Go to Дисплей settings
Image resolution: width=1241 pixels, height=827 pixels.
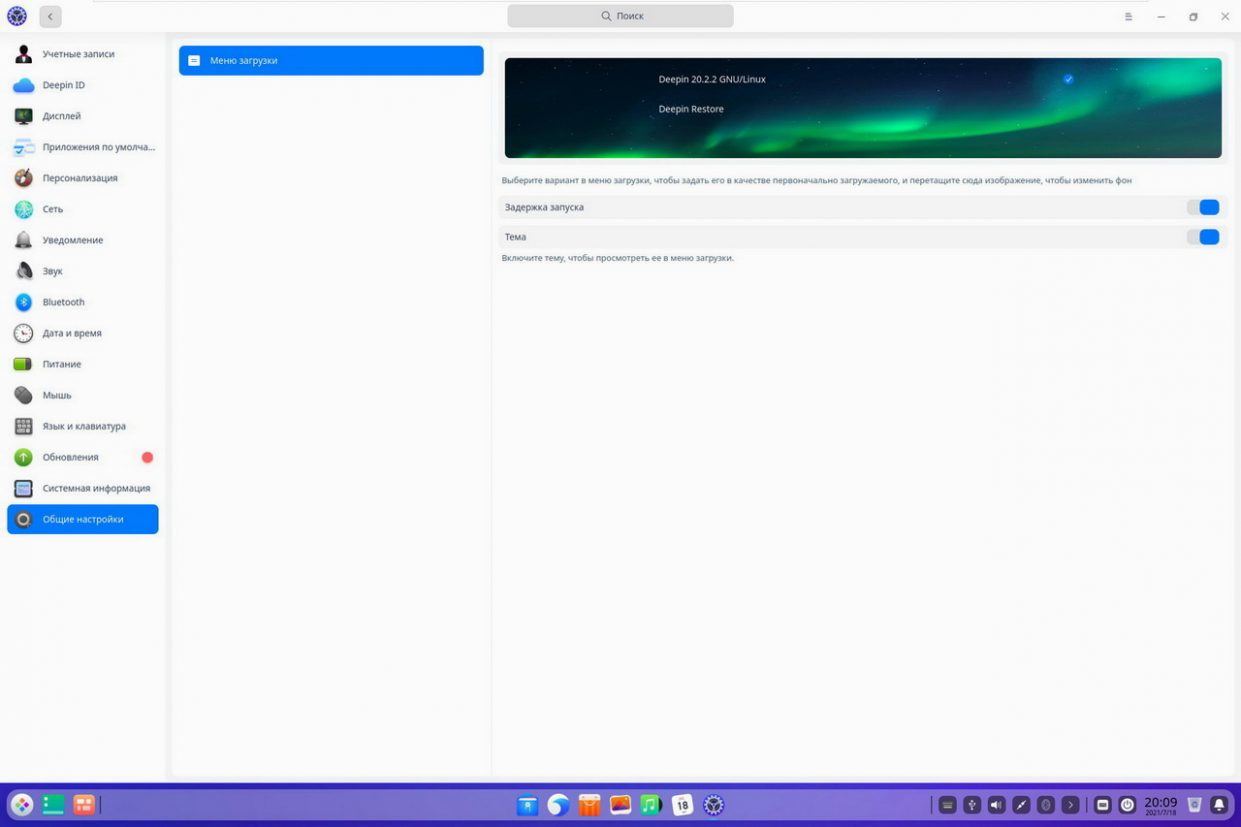pyautogui.click(x=61, y=116)
